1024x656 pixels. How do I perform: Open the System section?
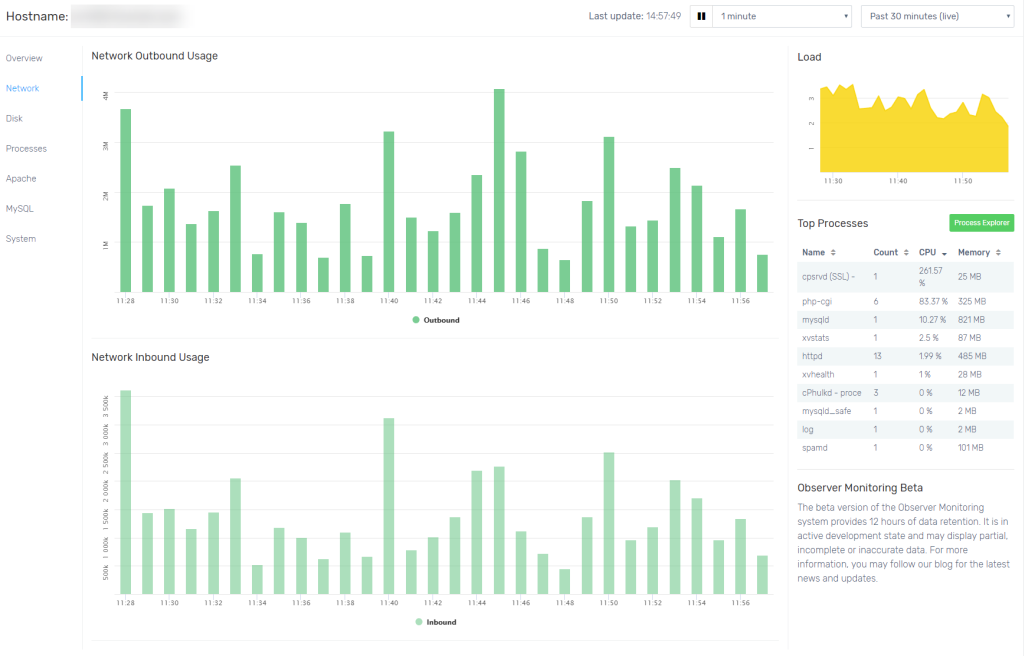pyautogui.click(x=23, y=238)
